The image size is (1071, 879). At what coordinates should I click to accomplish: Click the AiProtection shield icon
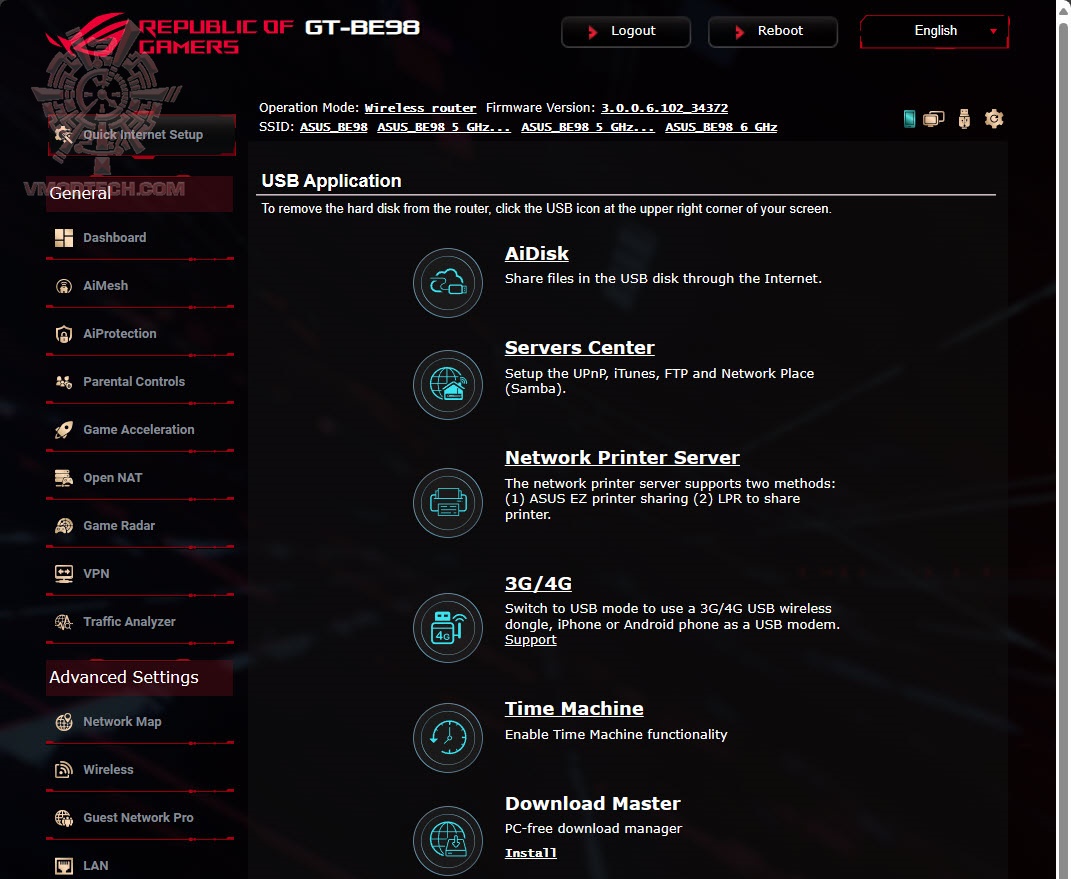(64, 334)
